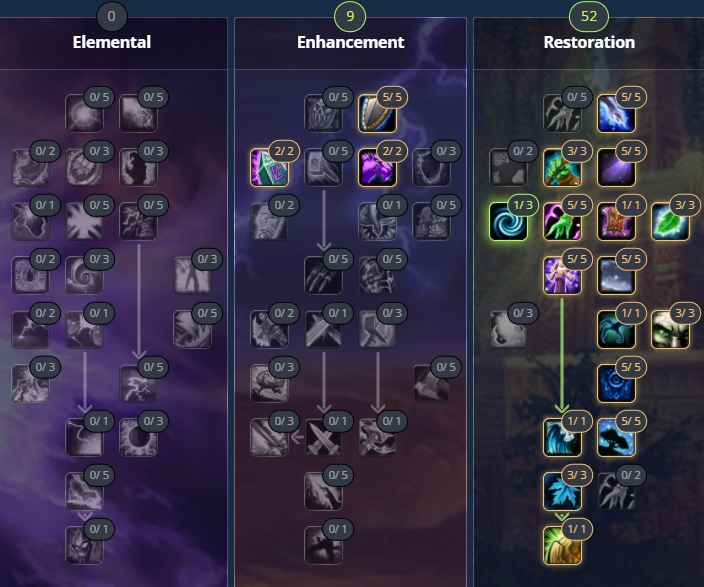Select the purple wolf talent icon at 2/2

(x=377, y=167)
